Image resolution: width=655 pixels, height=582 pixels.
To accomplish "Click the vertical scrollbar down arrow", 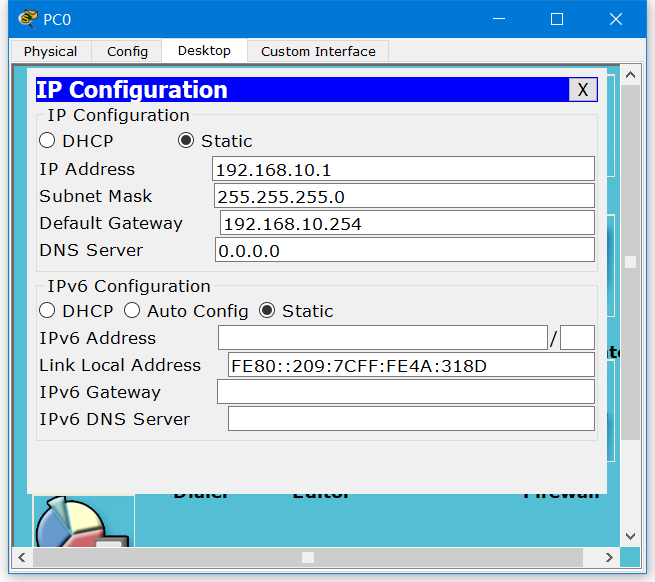I will point(630,536).
